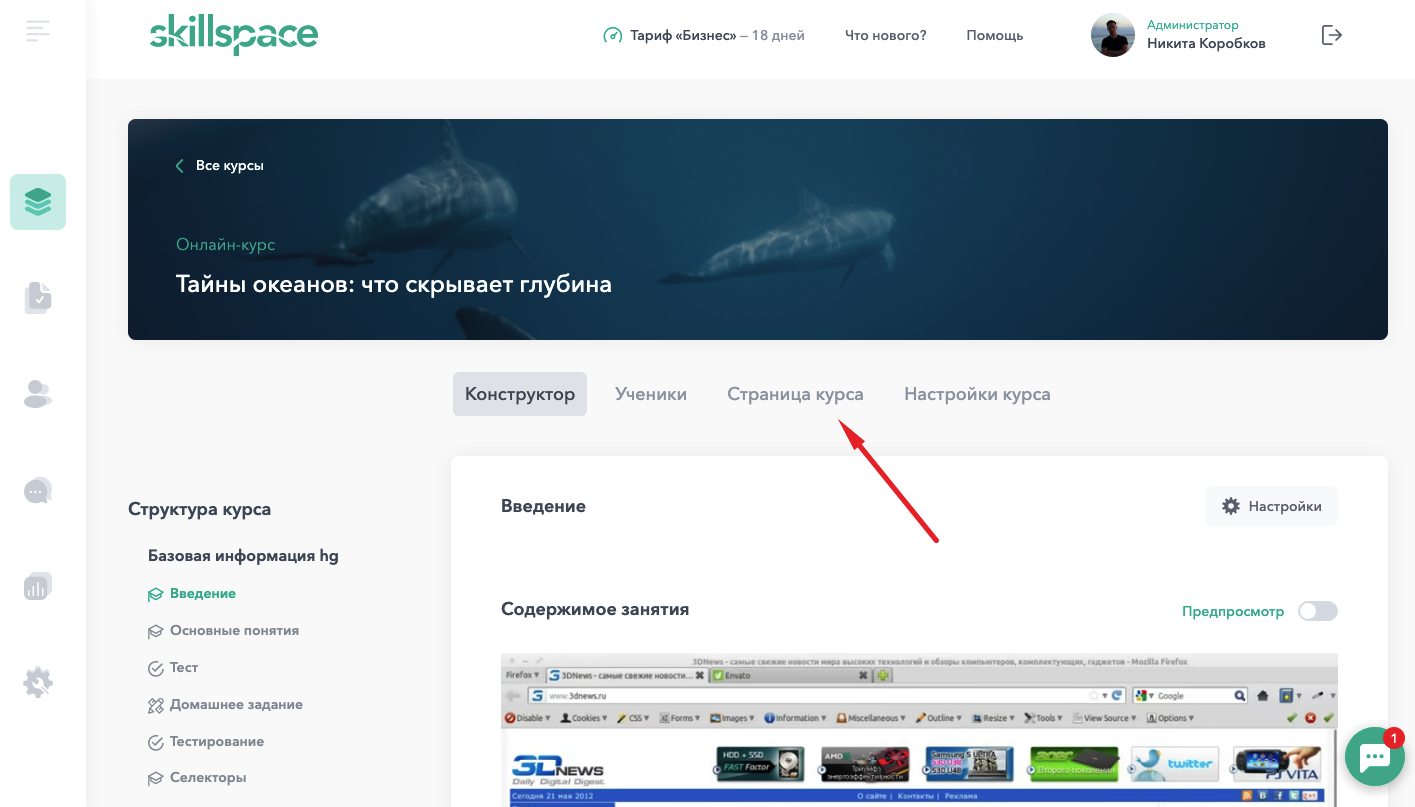This screenshot has height=807, width=1415.
Task: Open the support chat widget
Action: (1375, 757)
